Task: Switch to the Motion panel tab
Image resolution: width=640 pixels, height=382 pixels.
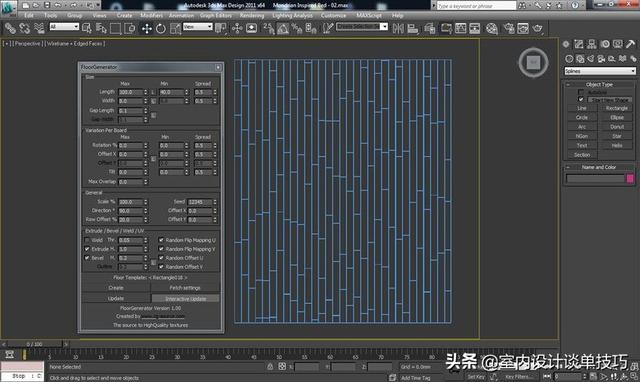Action: 605,44
